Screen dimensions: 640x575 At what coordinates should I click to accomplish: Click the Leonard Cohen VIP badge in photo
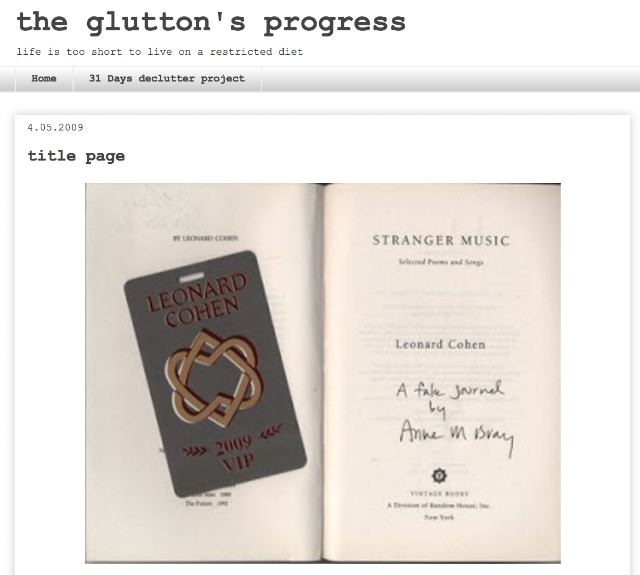pos(215,373)
